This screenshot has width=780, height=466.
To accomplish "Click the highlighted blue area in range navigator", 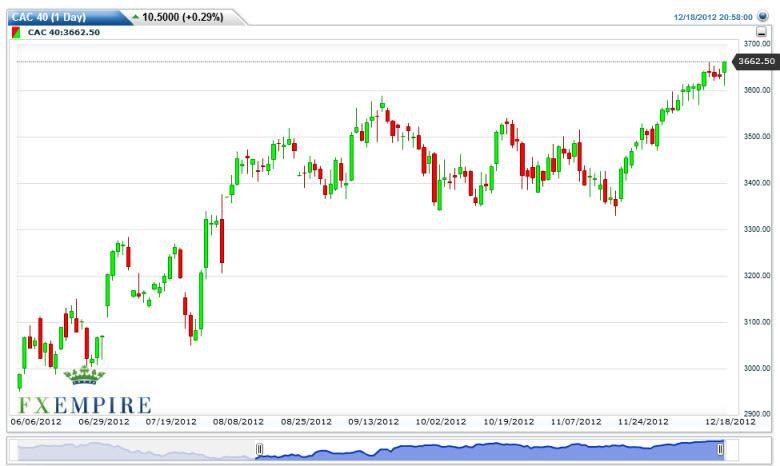I will [x=490, y=451].
